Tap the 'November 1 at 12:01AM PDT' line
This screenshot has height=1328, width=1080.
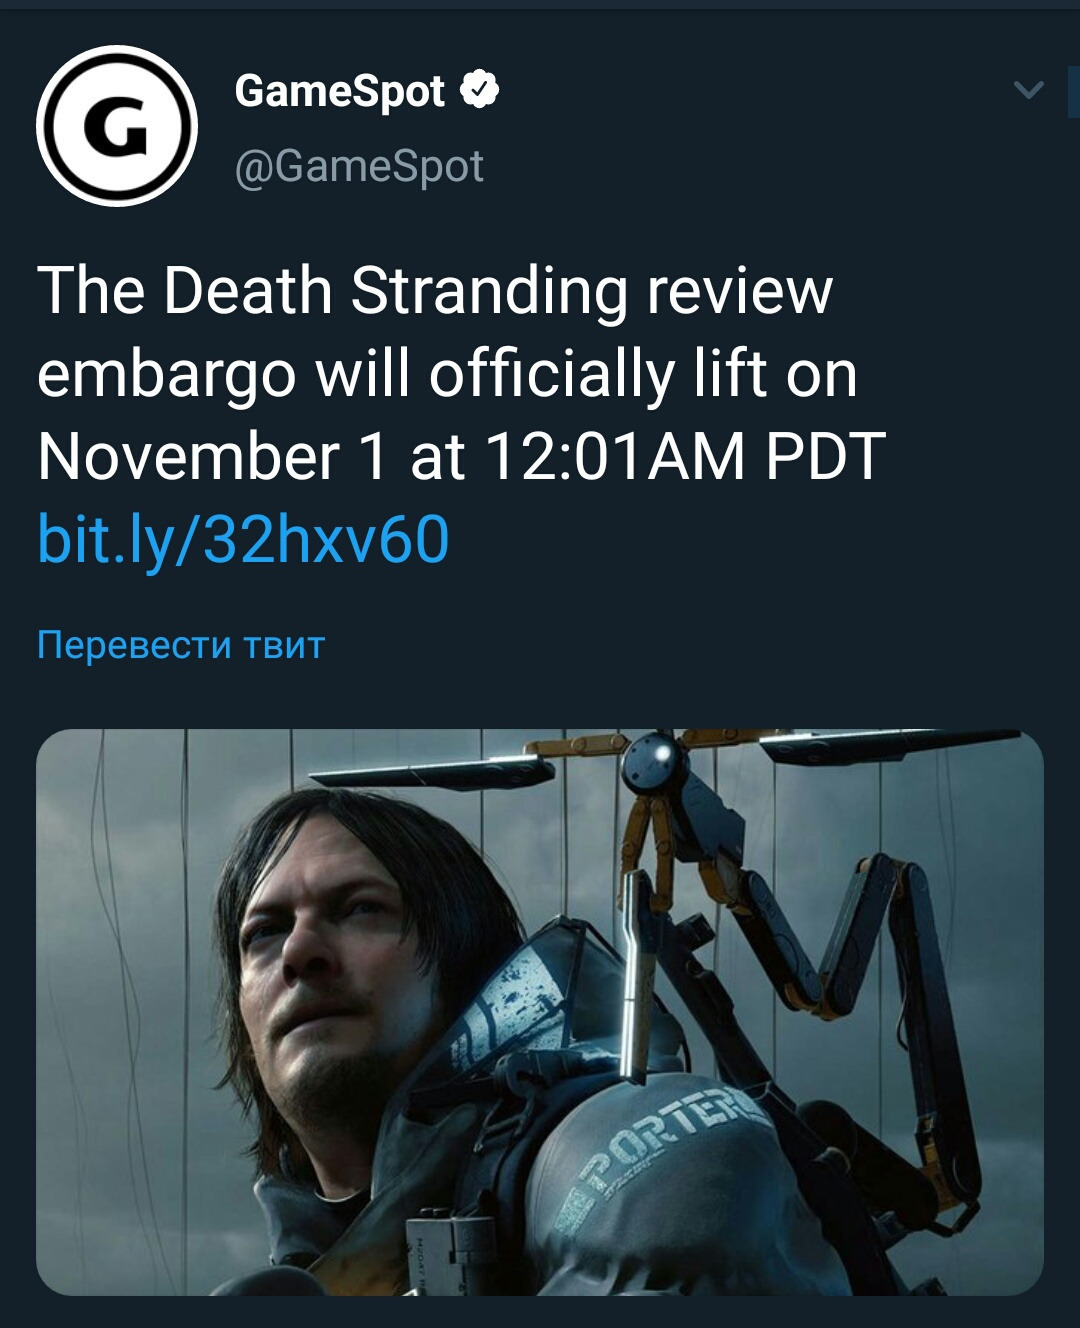coord(461,456)
